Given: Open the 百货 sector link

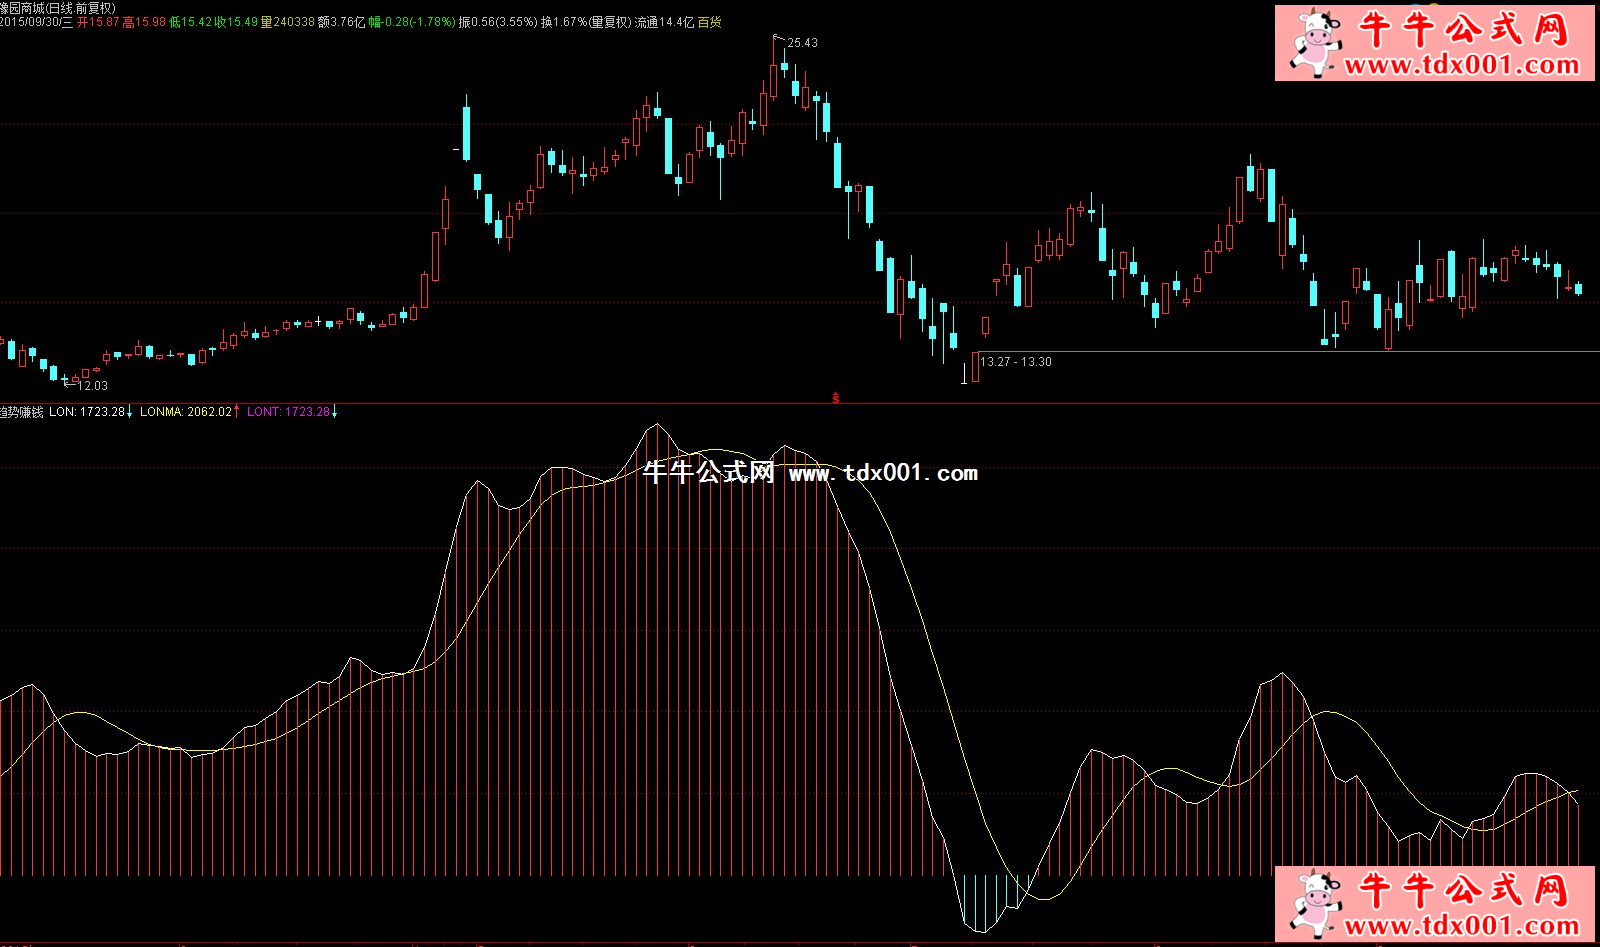Looking at the screenshot, I should coord(709,22).
